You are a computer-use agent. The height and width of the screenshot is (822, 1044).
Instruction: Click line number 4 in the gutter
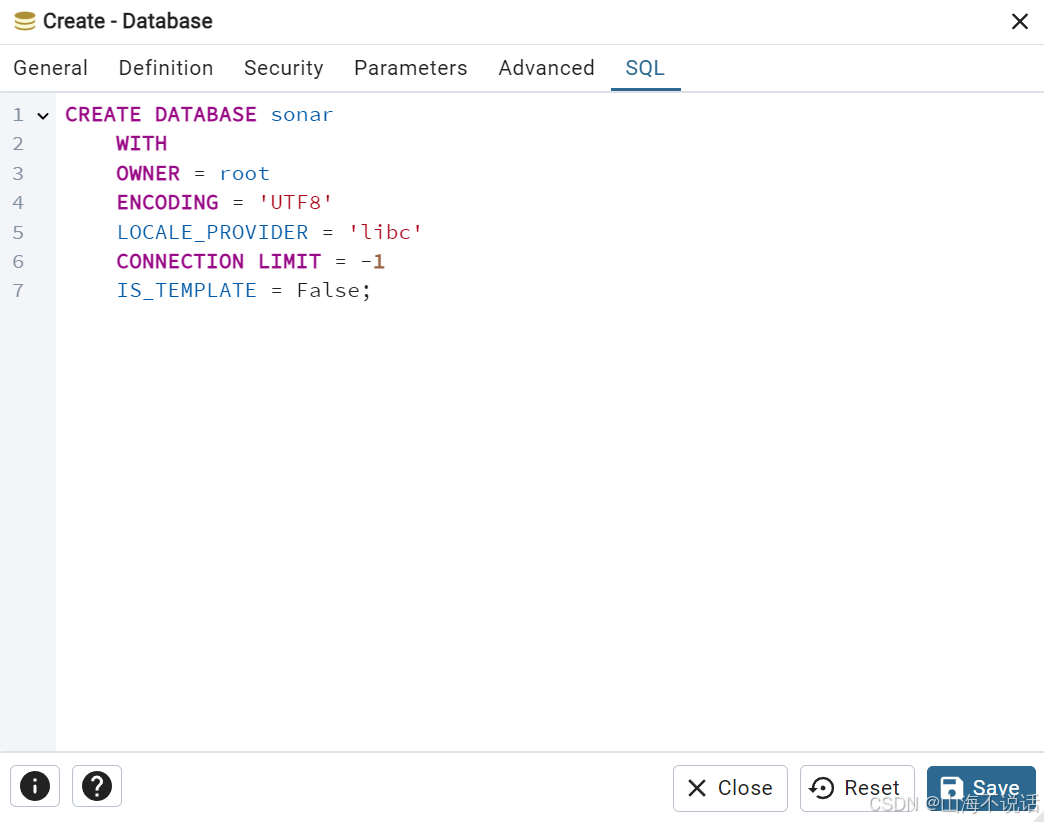[18, 202]
